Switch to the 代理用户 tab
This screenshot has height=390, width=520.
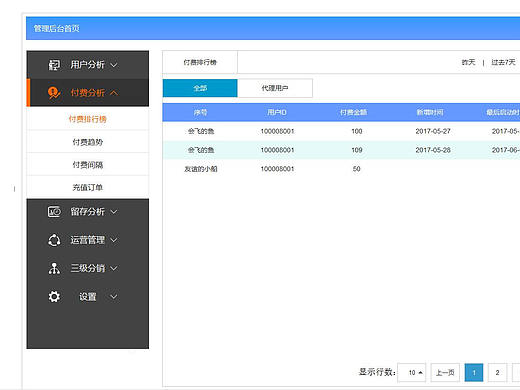point(275,88)
